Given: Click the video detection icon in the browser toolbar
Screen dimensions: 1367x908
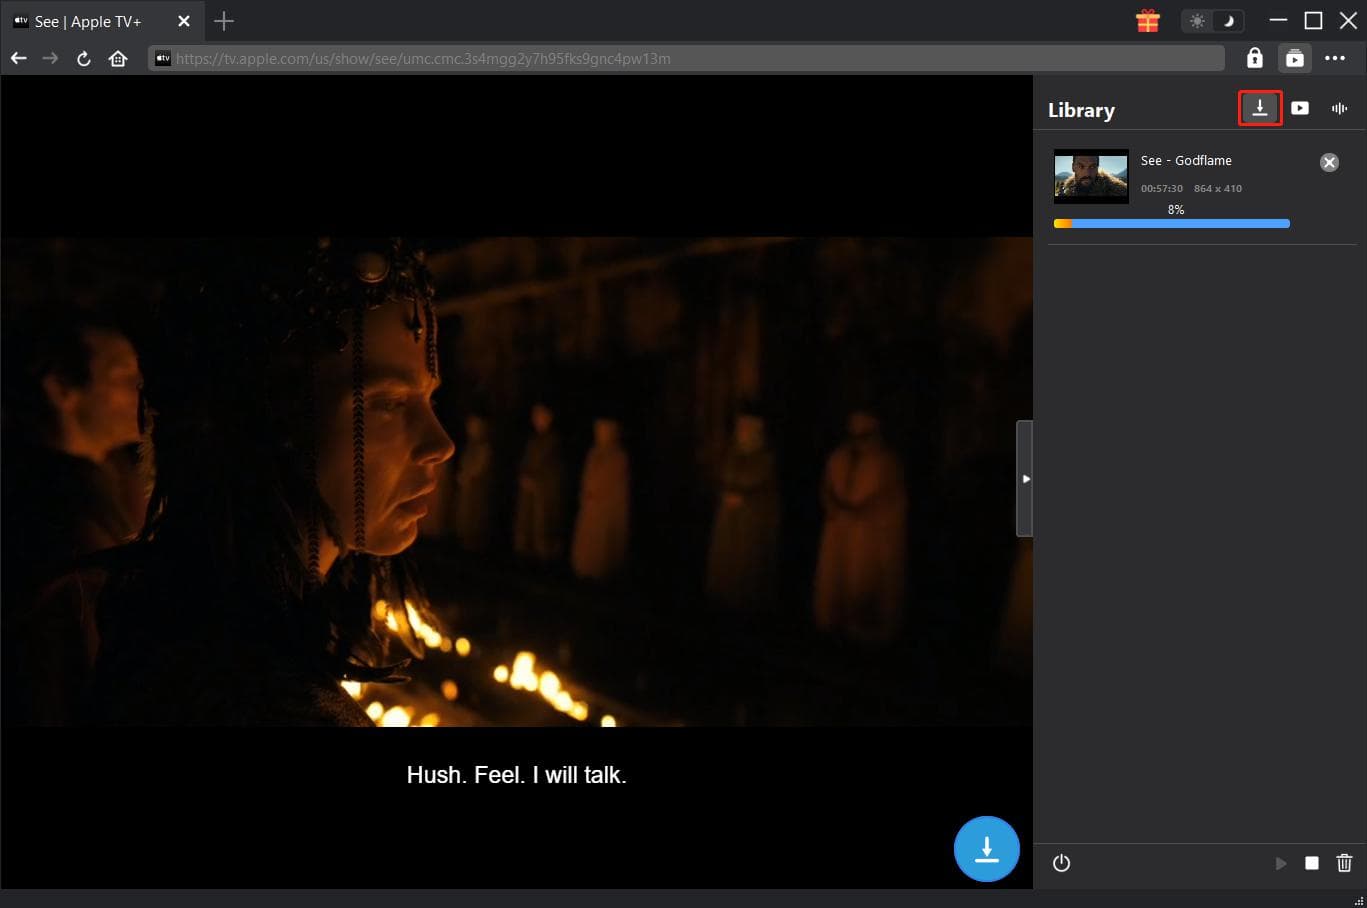Looking at the screenshot, I should pos(1295,58).
